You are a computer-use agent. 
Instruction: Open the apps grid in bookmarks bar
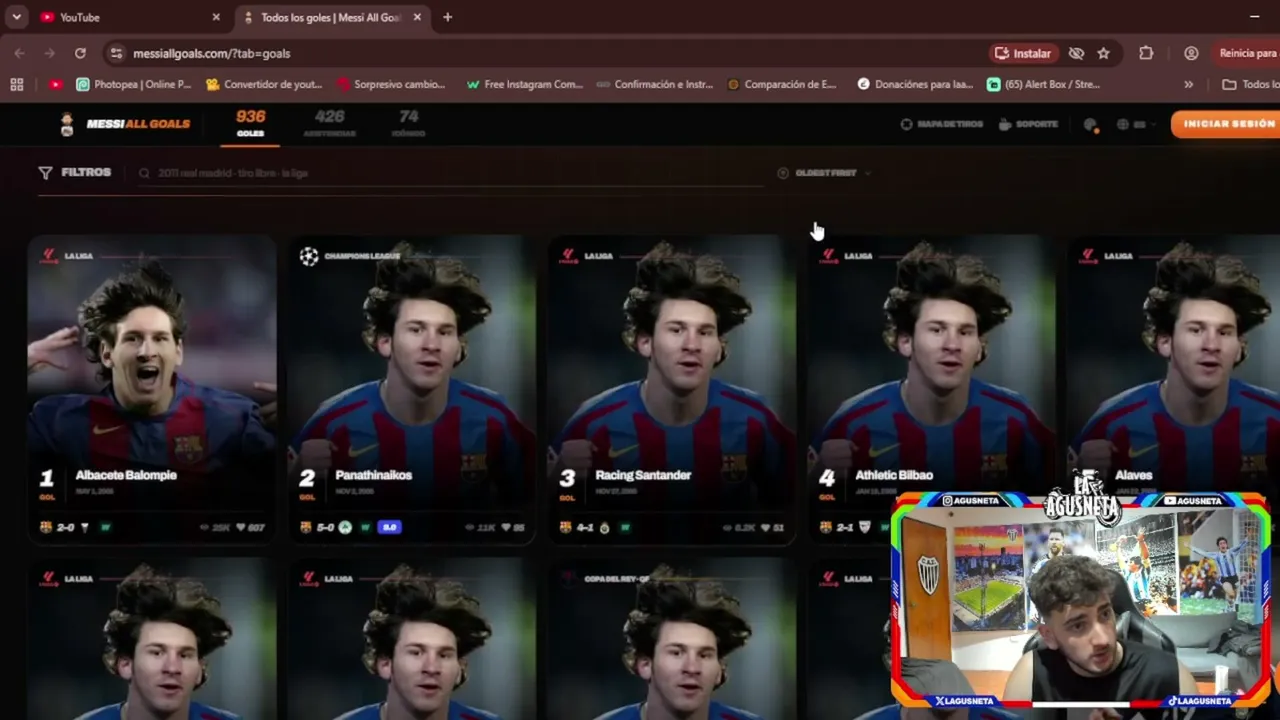tap(17, 85)
